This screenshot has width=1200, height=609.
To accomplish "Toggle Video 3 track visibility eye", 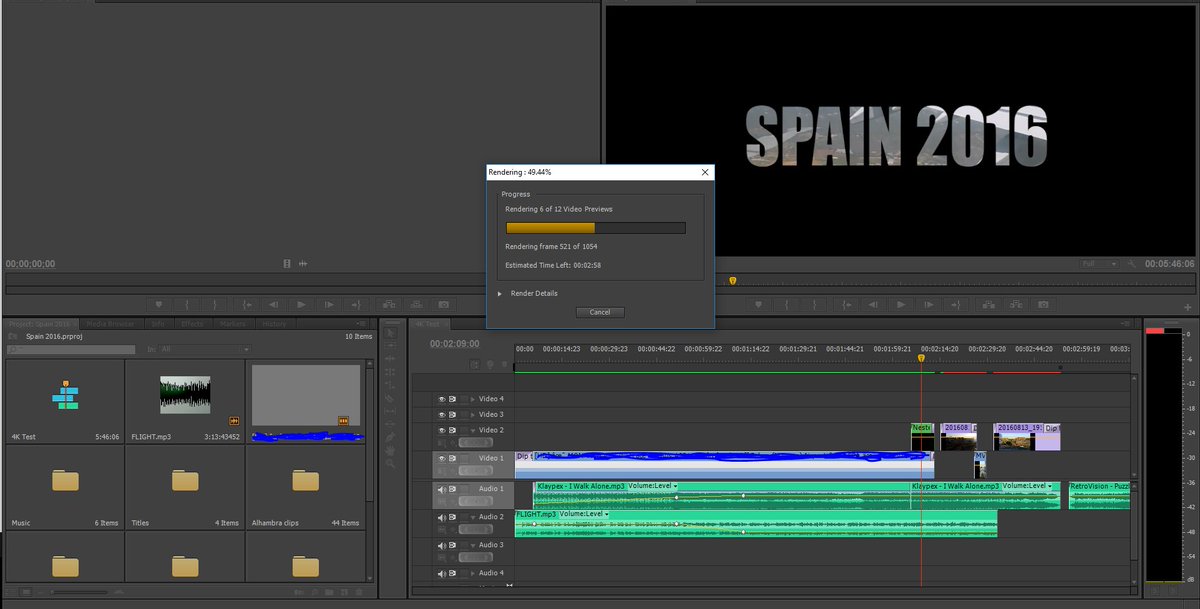I will coord(442,414).
